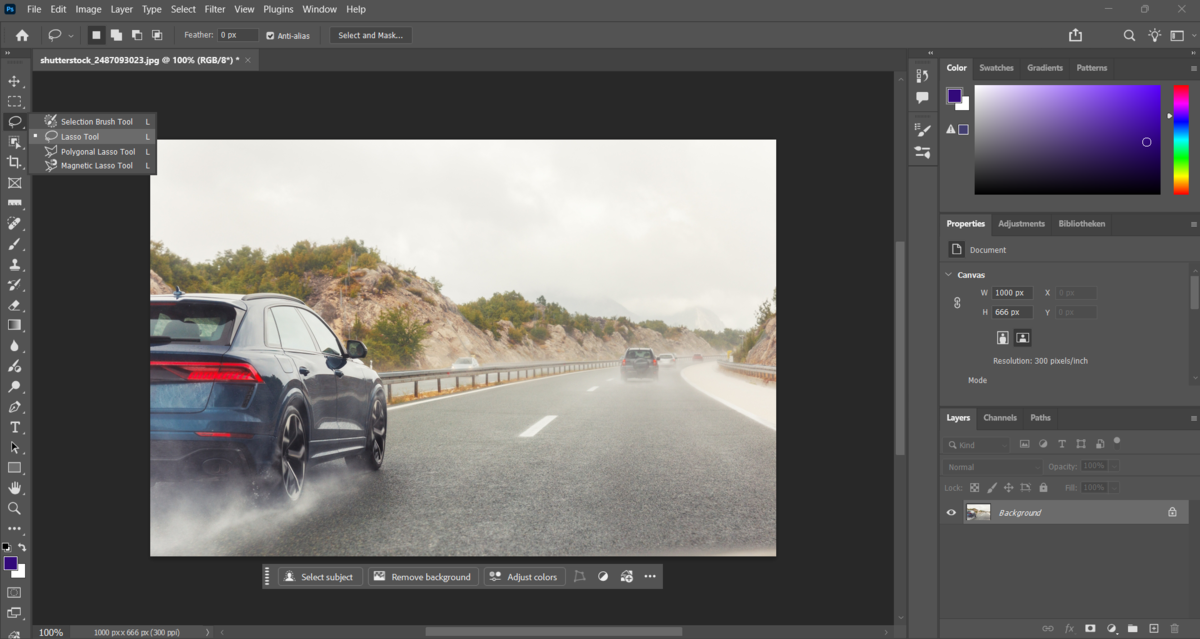Choose Polygonal Lasso Tool from flyout

point(98,152)
